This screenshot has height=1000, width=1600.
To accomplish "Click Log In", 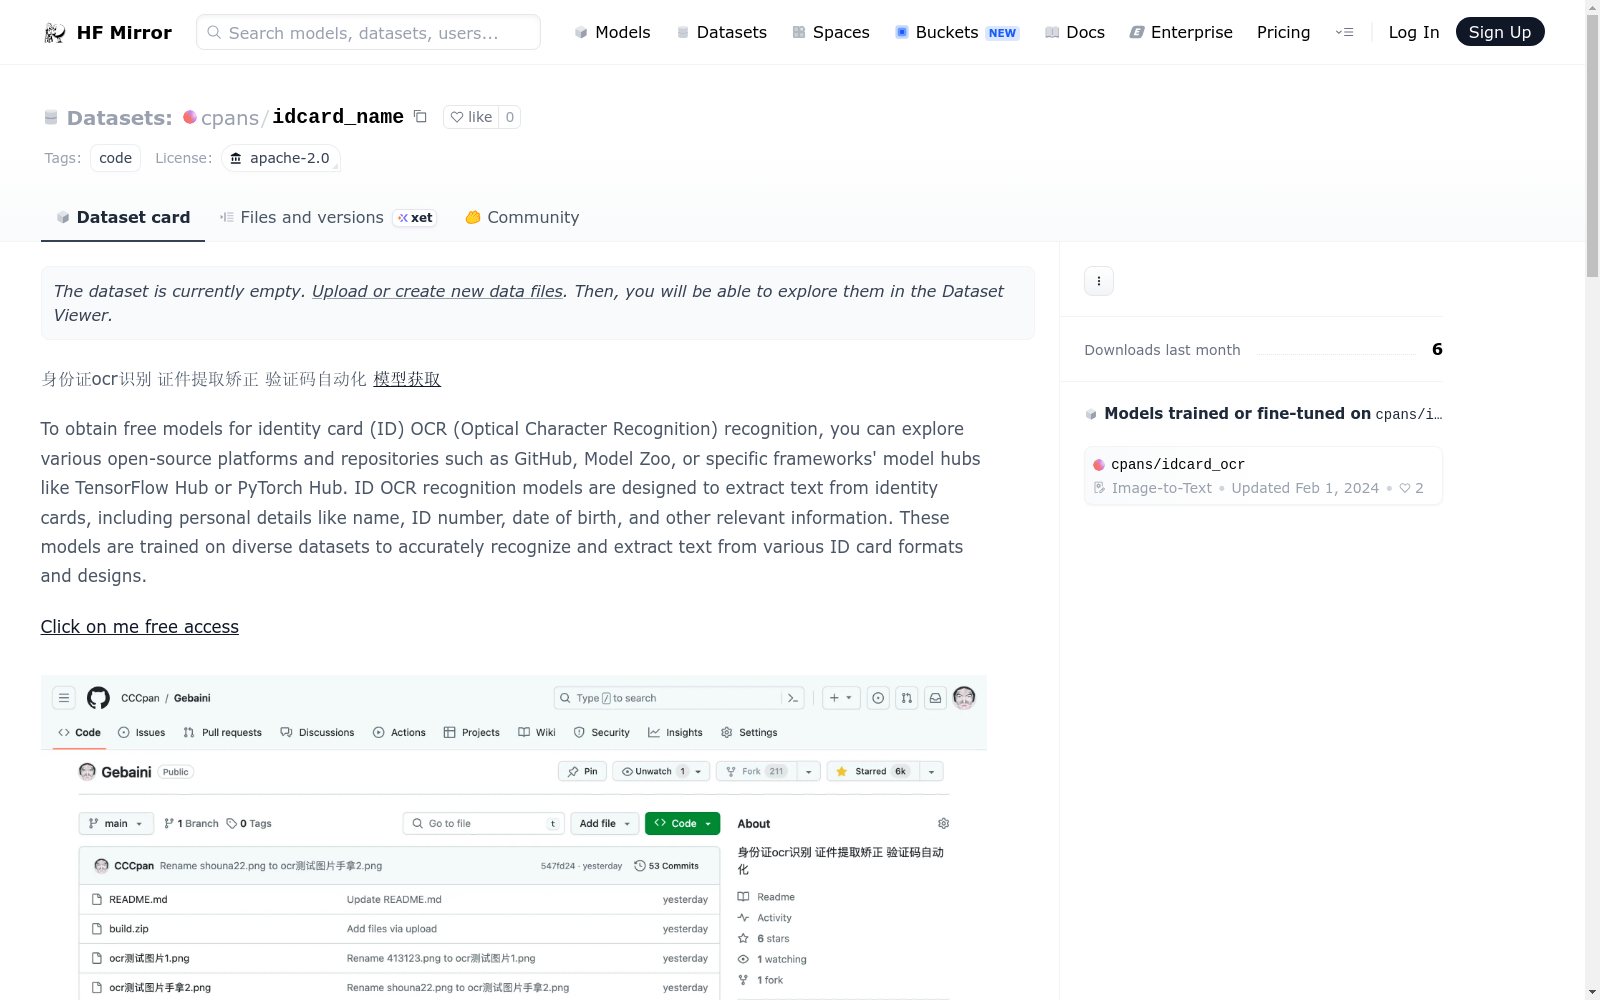I will pyautogui.click(x=1414, y=33).
